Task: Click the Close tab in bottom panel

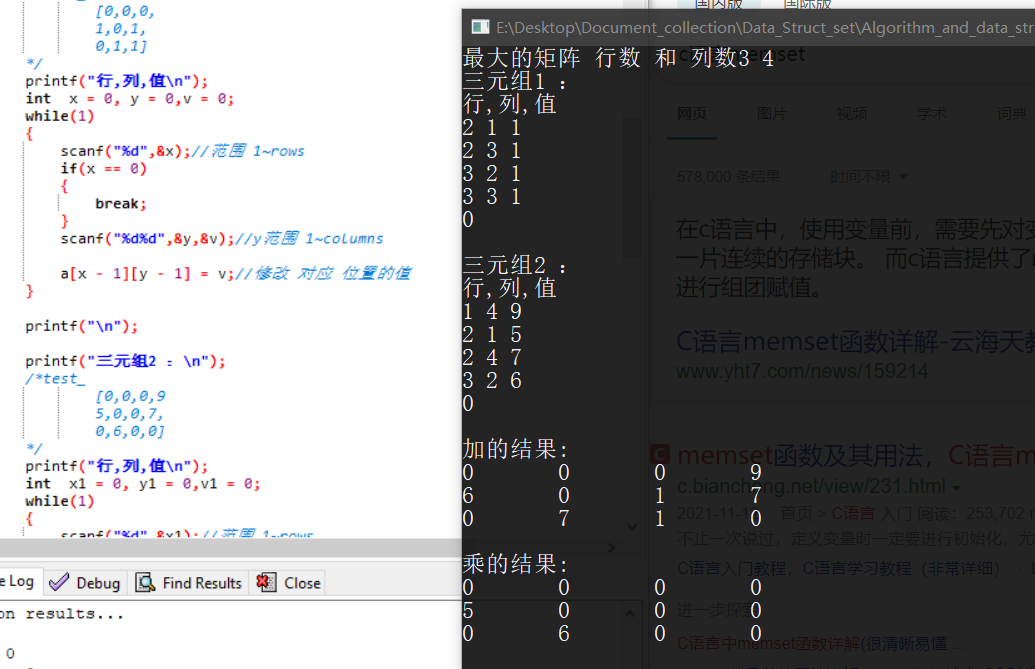Action: pyautogui.click(x=288, y=583)
